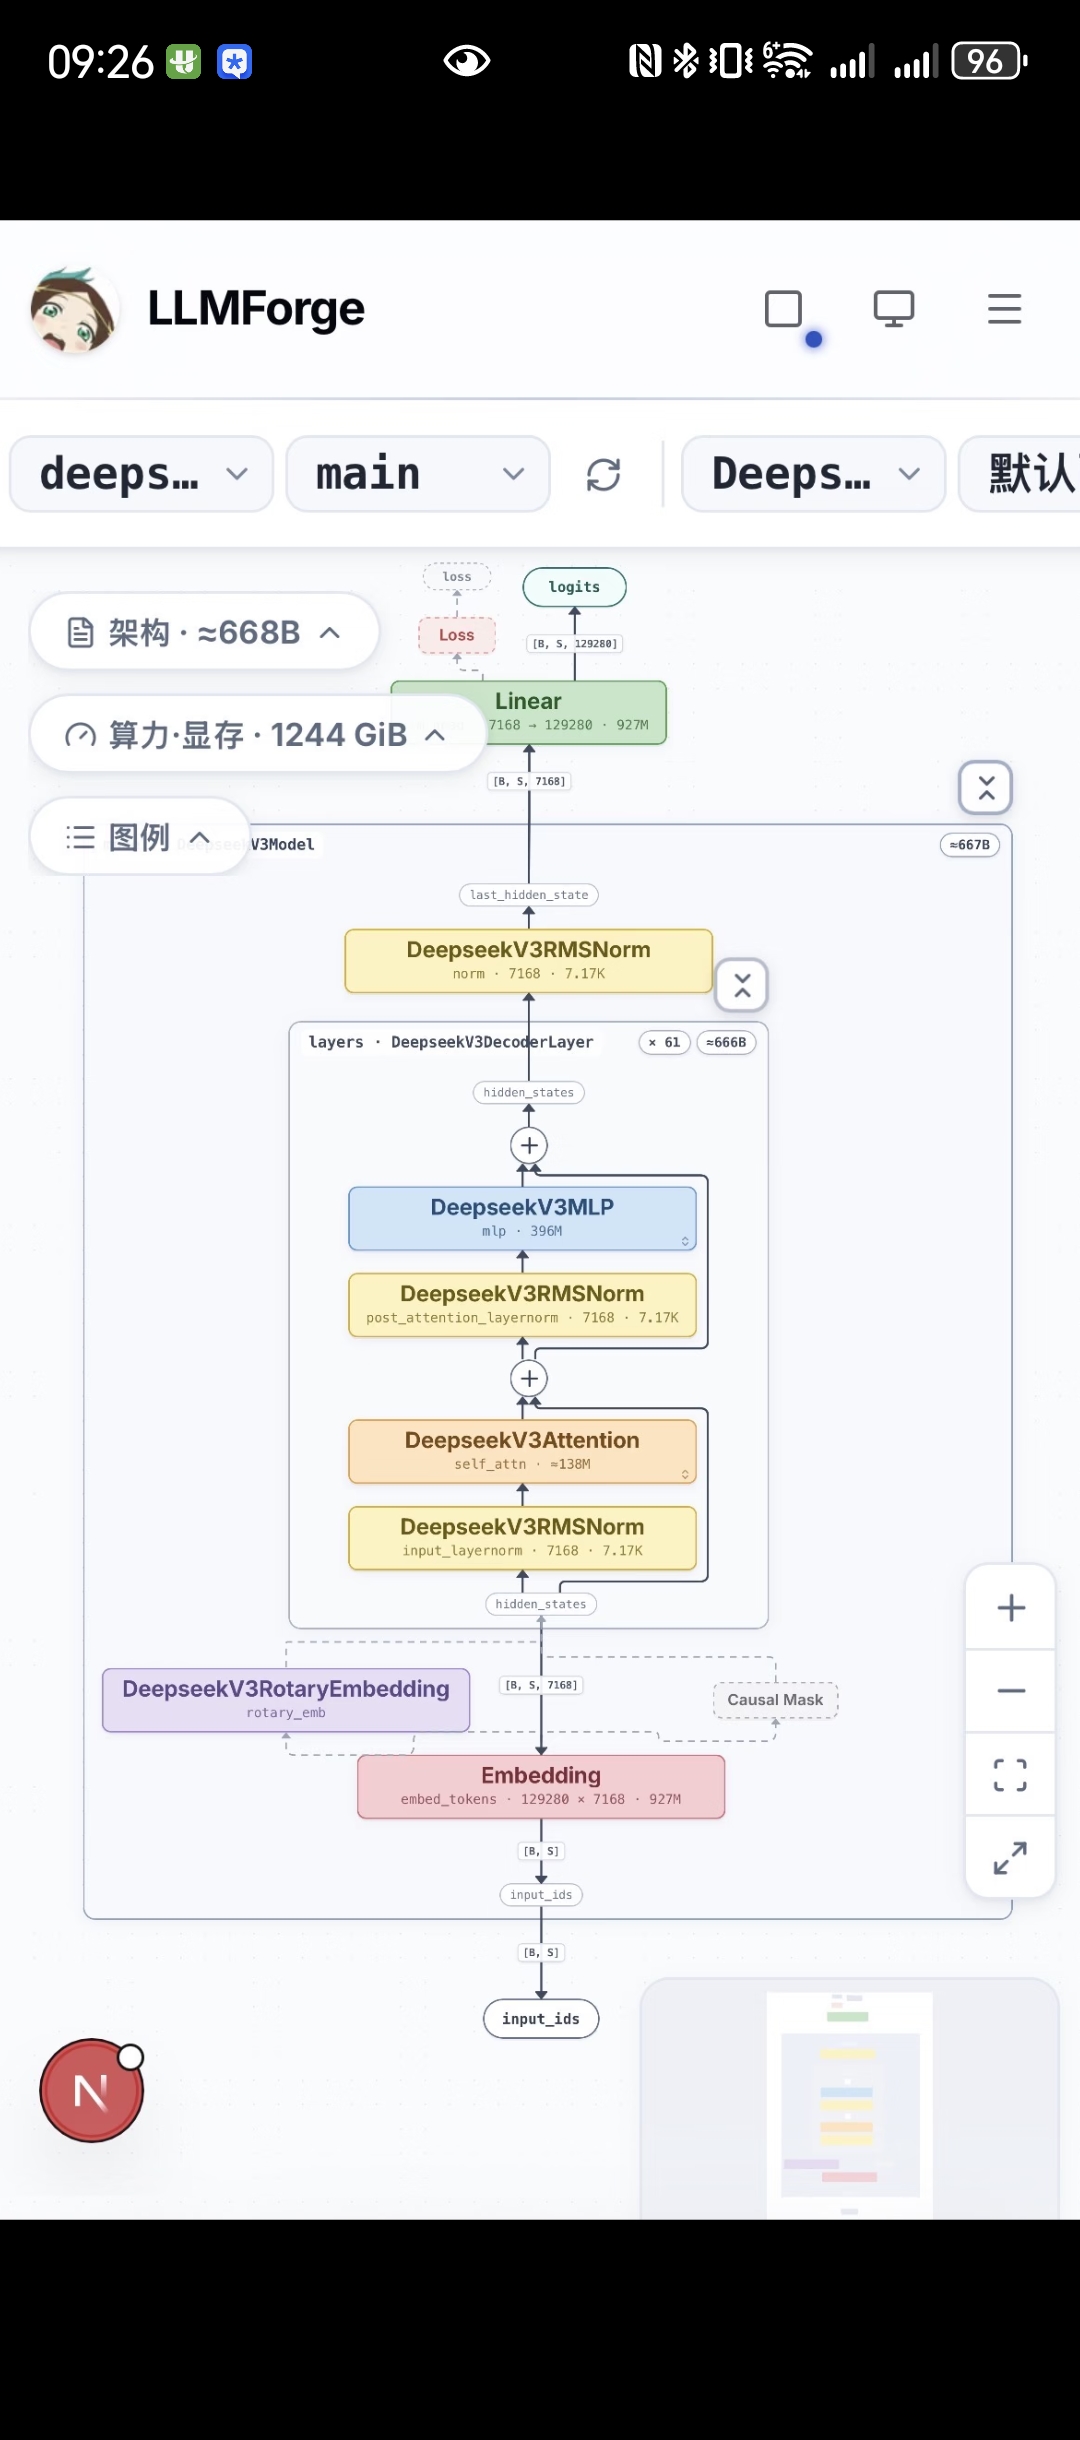Click the refresh arrows icon
1080x2440 pixels.
(604, 474)
